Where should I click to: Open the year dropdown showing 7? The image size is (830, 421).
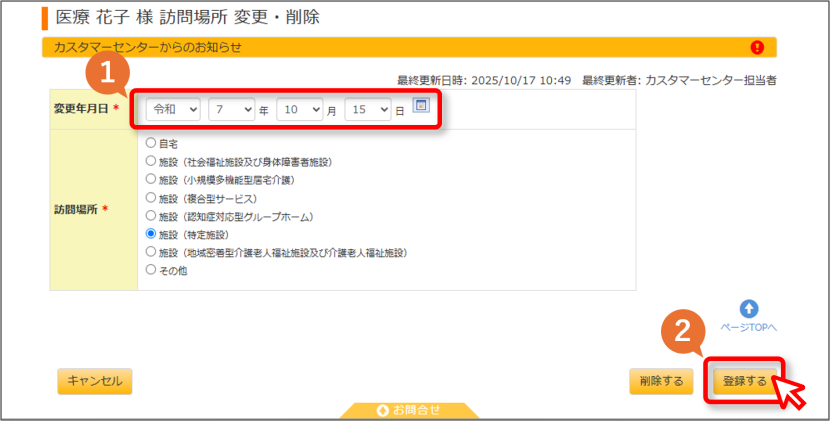232,110
